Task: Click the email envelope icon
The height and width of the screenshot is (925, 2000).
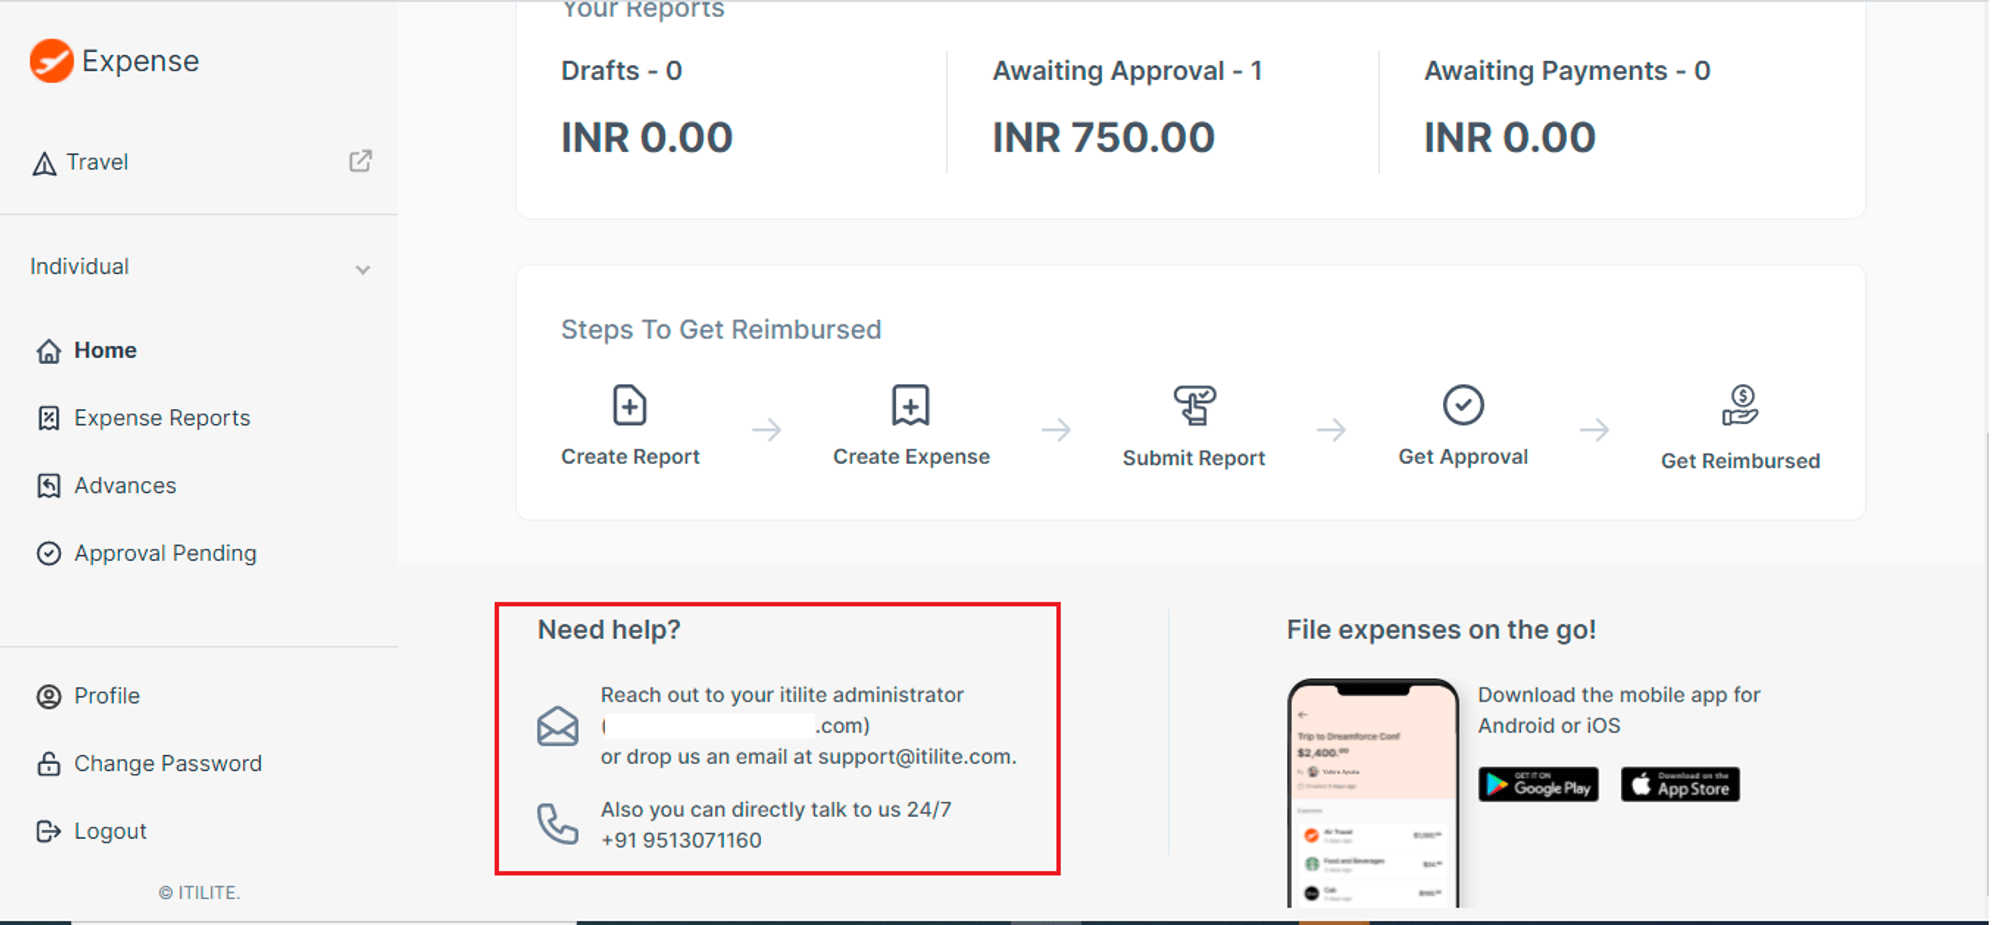Action: (x=557, y=726)
